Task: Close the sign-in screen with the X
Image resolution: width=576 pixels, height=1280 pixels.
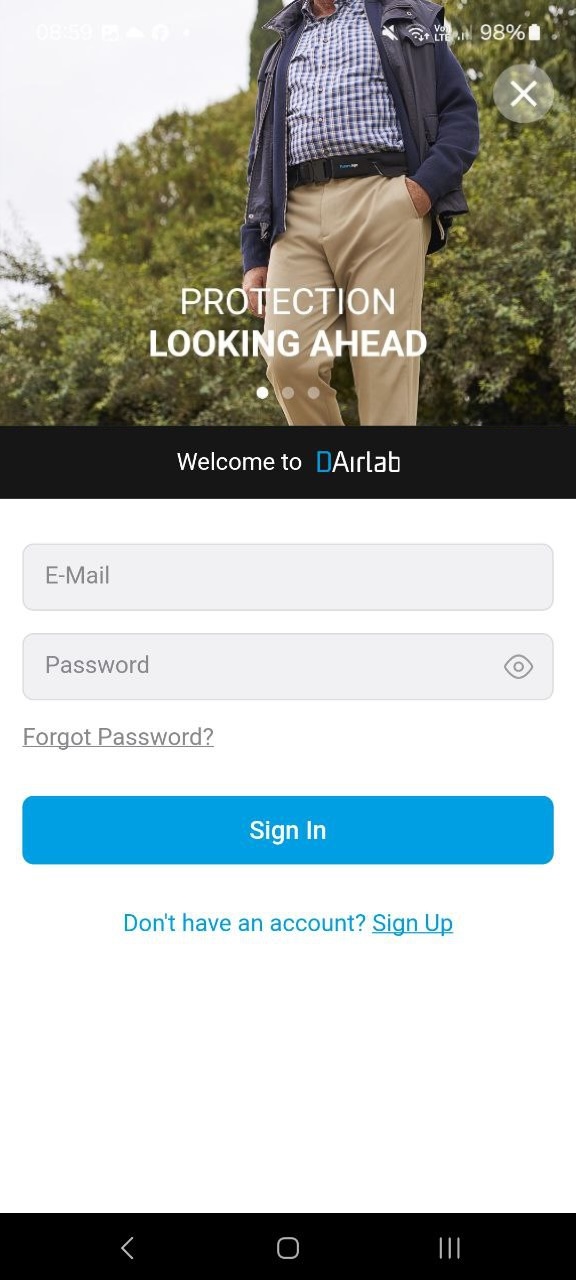Action: (523, 94)
